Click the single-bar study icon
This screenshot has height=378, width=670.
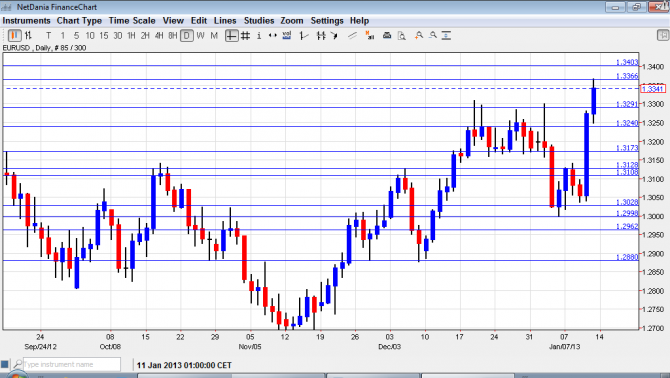(304, 36)
